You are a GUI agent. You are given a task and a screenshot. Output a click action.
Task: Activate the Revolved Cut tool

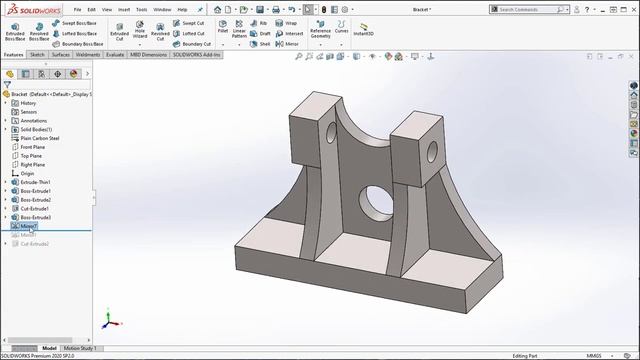[x=160, y=31]
